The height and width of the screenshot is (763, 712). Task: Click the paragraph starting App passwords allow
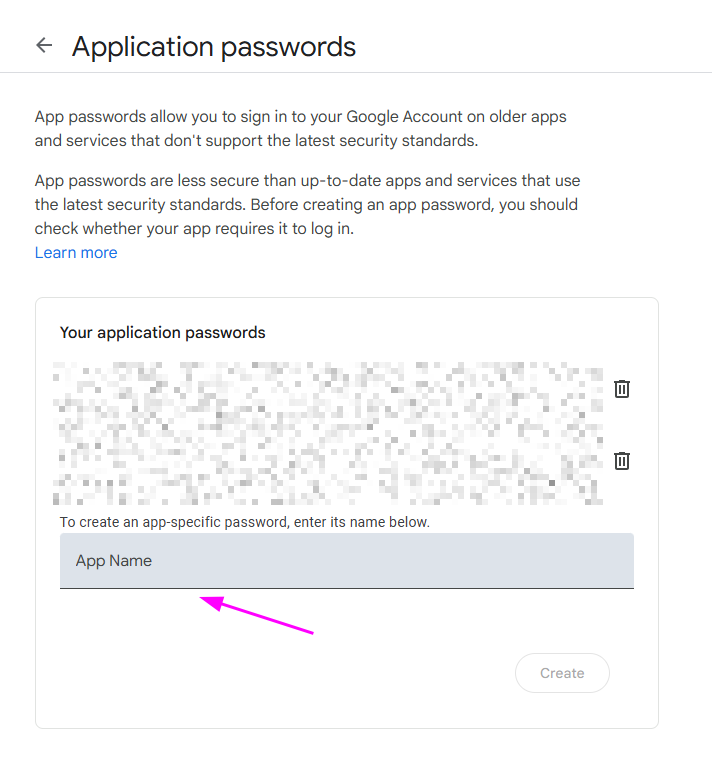[300, 129]
